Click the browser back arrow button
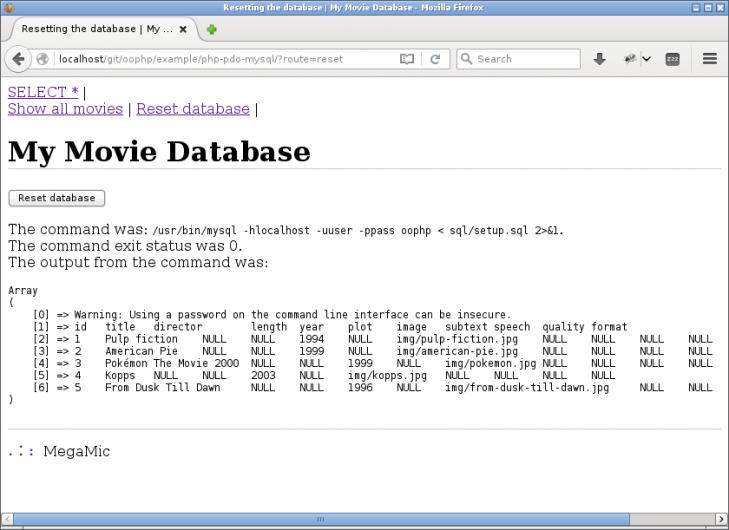 point(18,59)
